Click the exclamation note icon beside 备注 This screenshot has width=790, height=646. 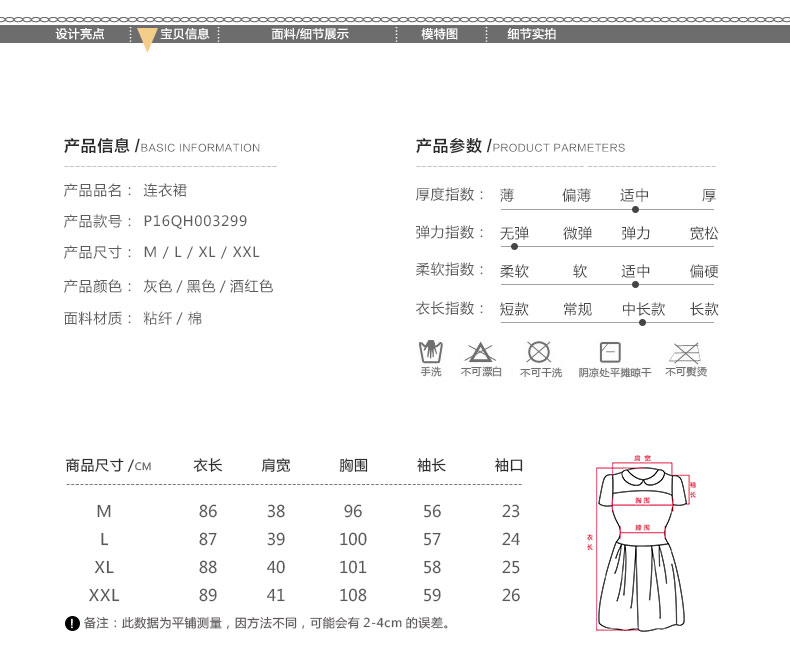[x=72, y=624]
